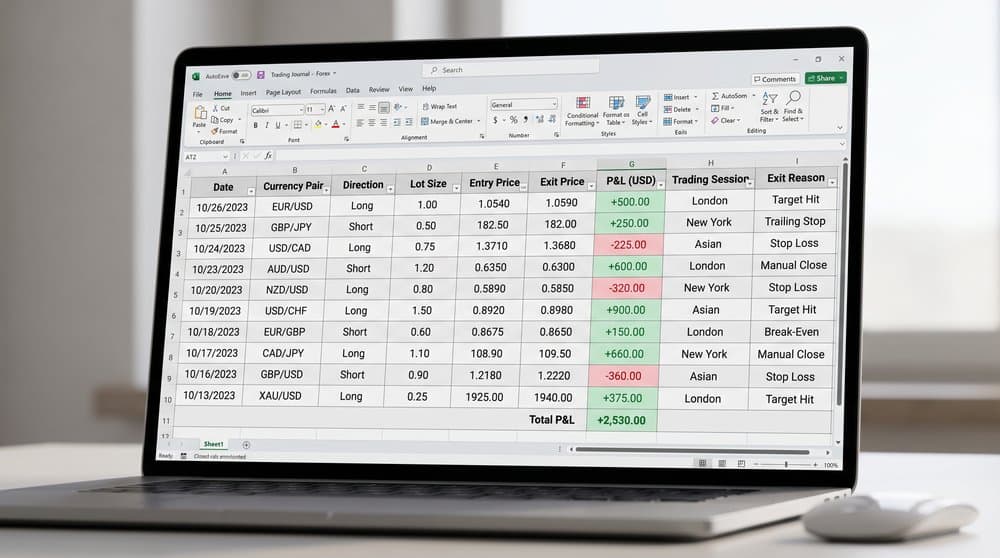The image size is (1000, 558).
Task: Switch to the Data tab
Action: coord(353,91)
